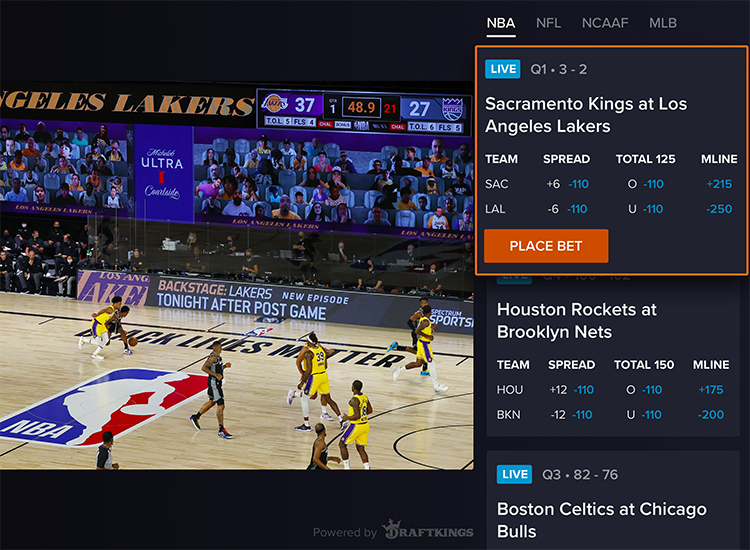Click the LIVE badge on Celtics-Bulls card
The image size is (750, 550).
tap(514, 474)
